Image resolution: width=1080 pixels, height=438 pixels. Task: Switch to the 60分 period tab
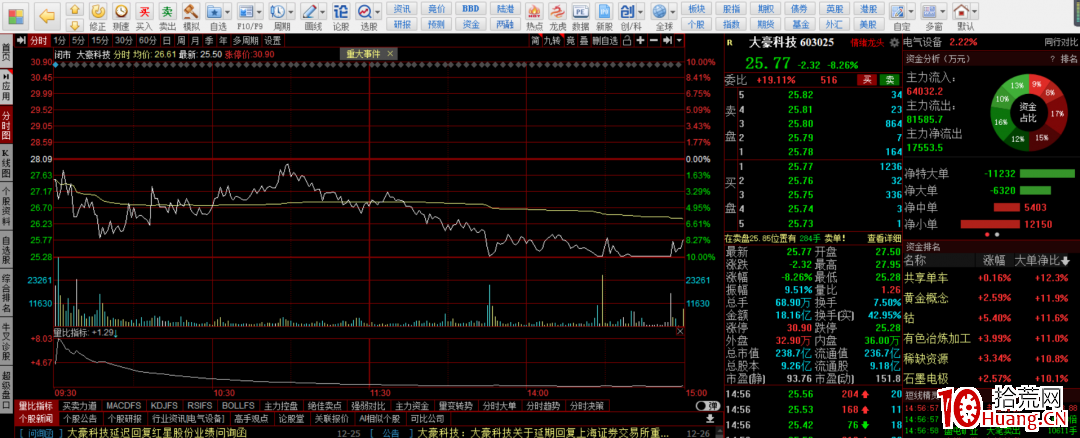(147, 41)
